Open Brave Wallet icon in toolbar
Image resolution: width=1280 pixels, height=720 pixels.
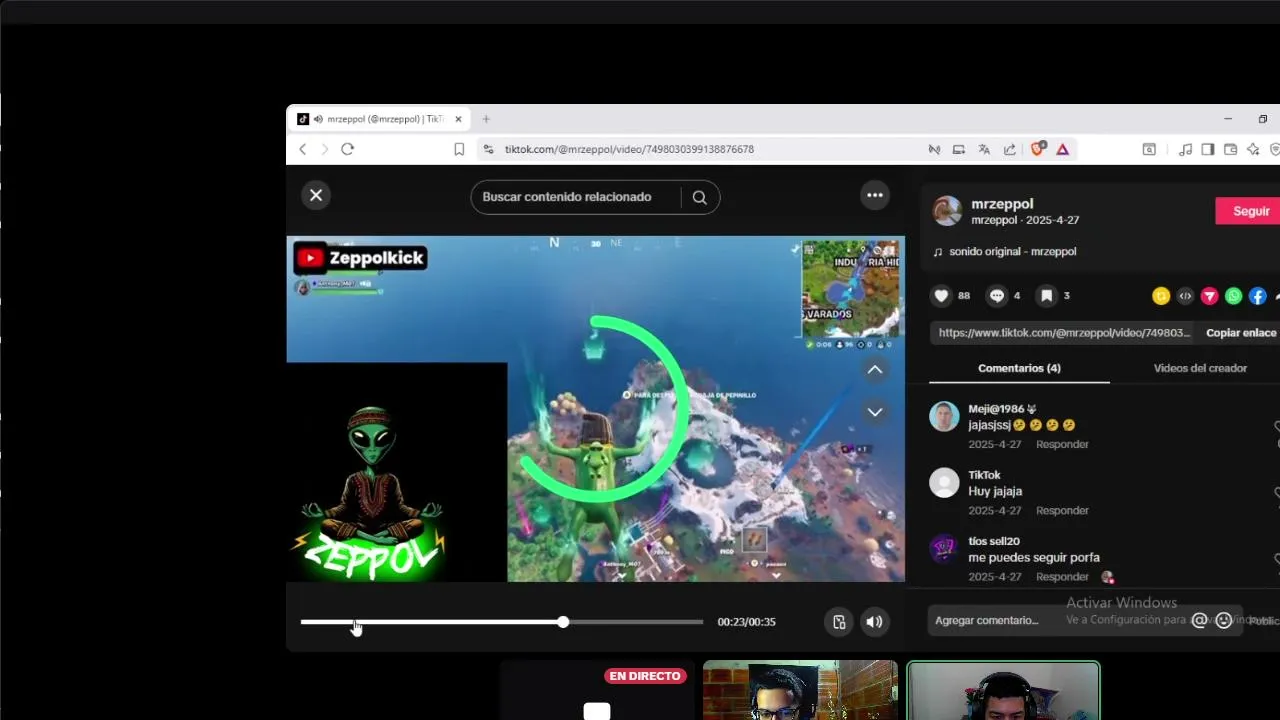click(x=1230, y=149)
